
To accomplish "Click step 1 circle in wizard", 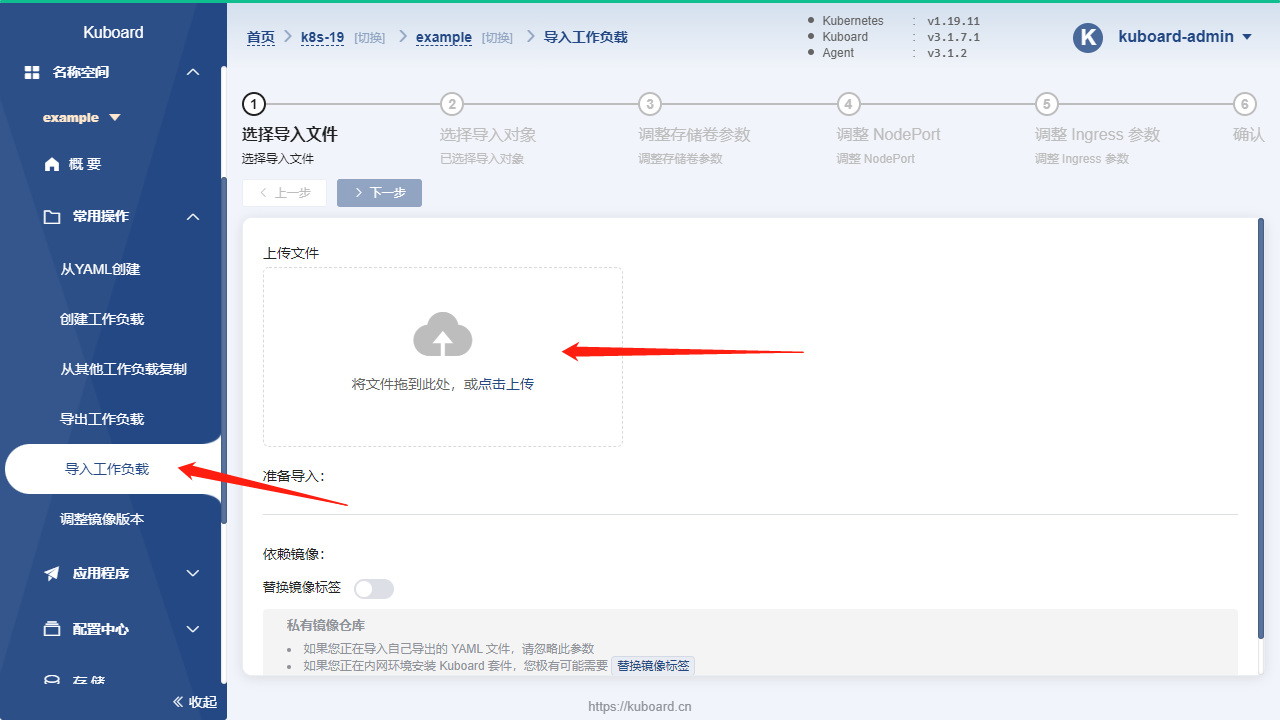I will tap(253, 104).
